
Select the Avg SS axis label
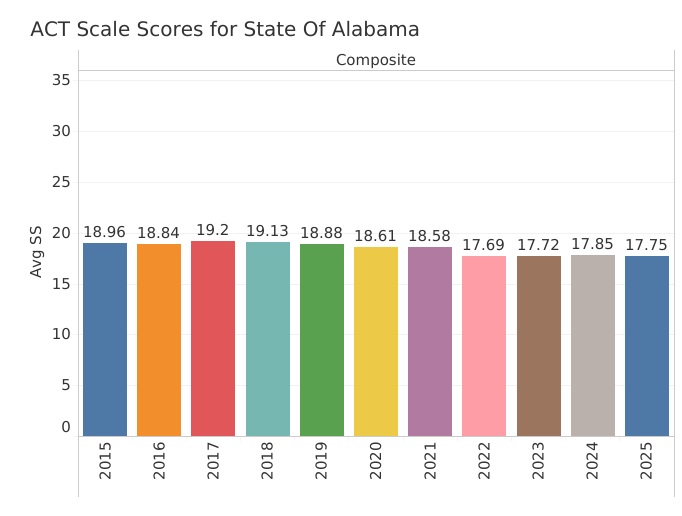(37, 254)
